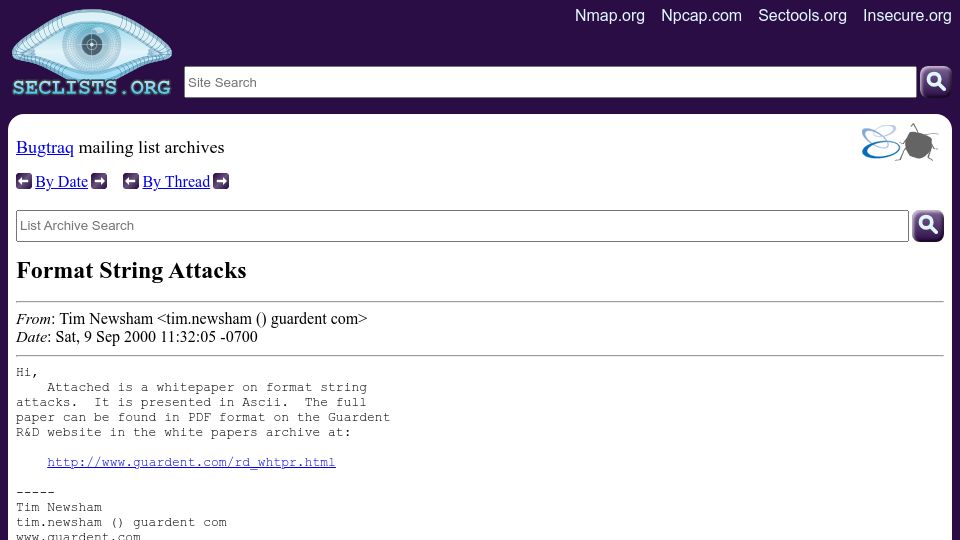The image size is (960, 540).
Task: Focus the List Archive Search field
Action: click(462, 226)
